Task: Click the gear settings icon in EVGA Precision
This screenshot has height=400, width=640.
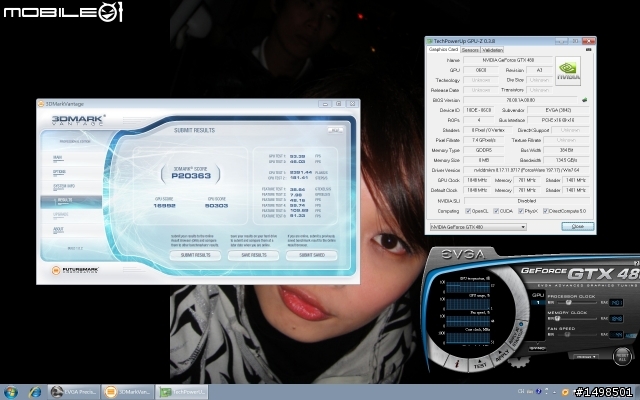Action: [x=519, y=361]
